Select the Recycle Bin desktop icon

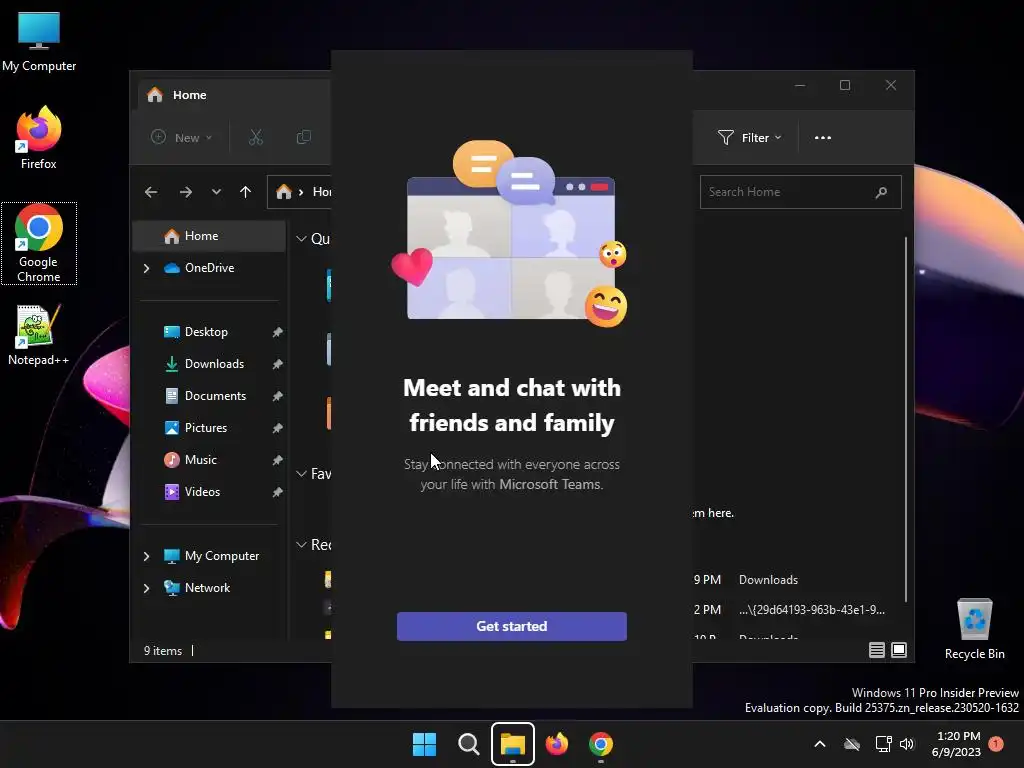[974, 628]
